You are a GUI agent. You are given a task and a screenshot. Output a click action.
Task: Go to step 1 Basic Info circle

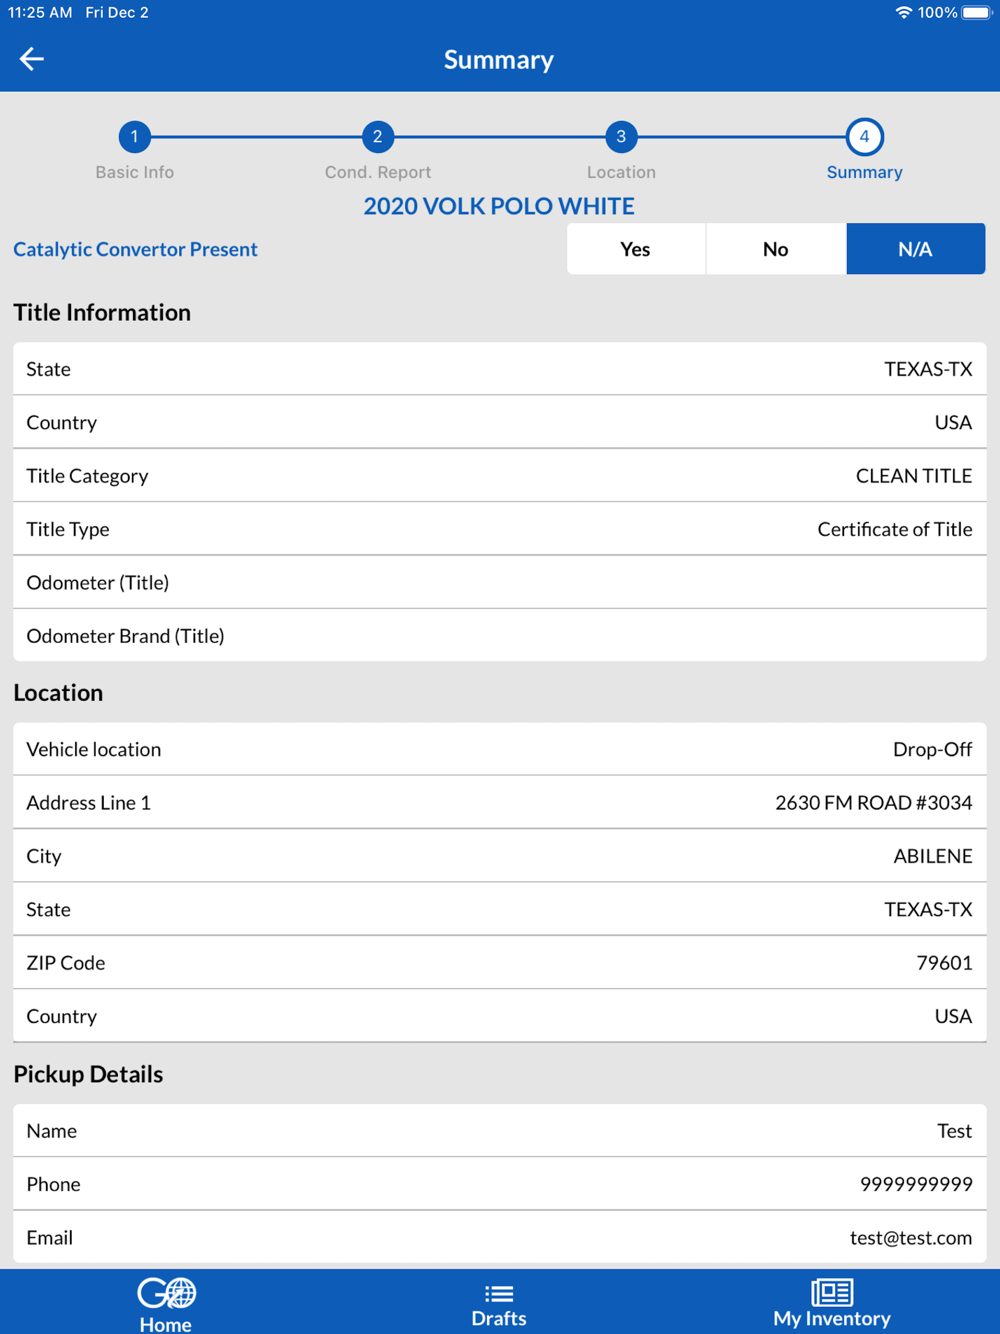(x=134, y=137)
